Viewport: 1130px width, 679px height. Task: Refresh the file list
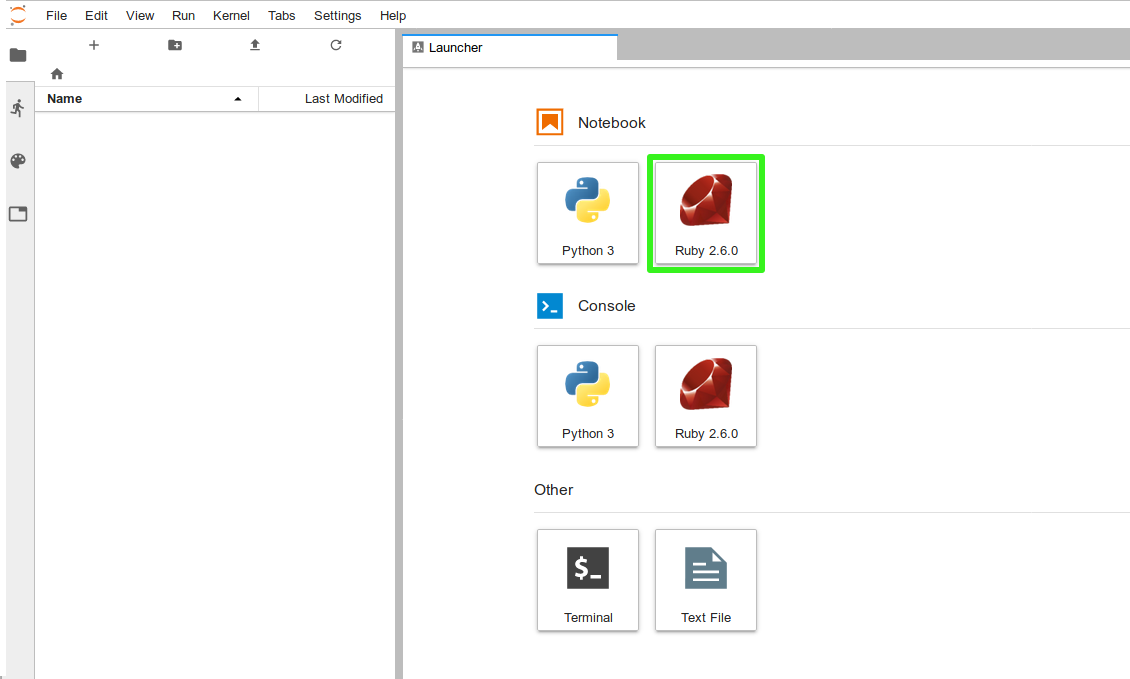[336, 45]
